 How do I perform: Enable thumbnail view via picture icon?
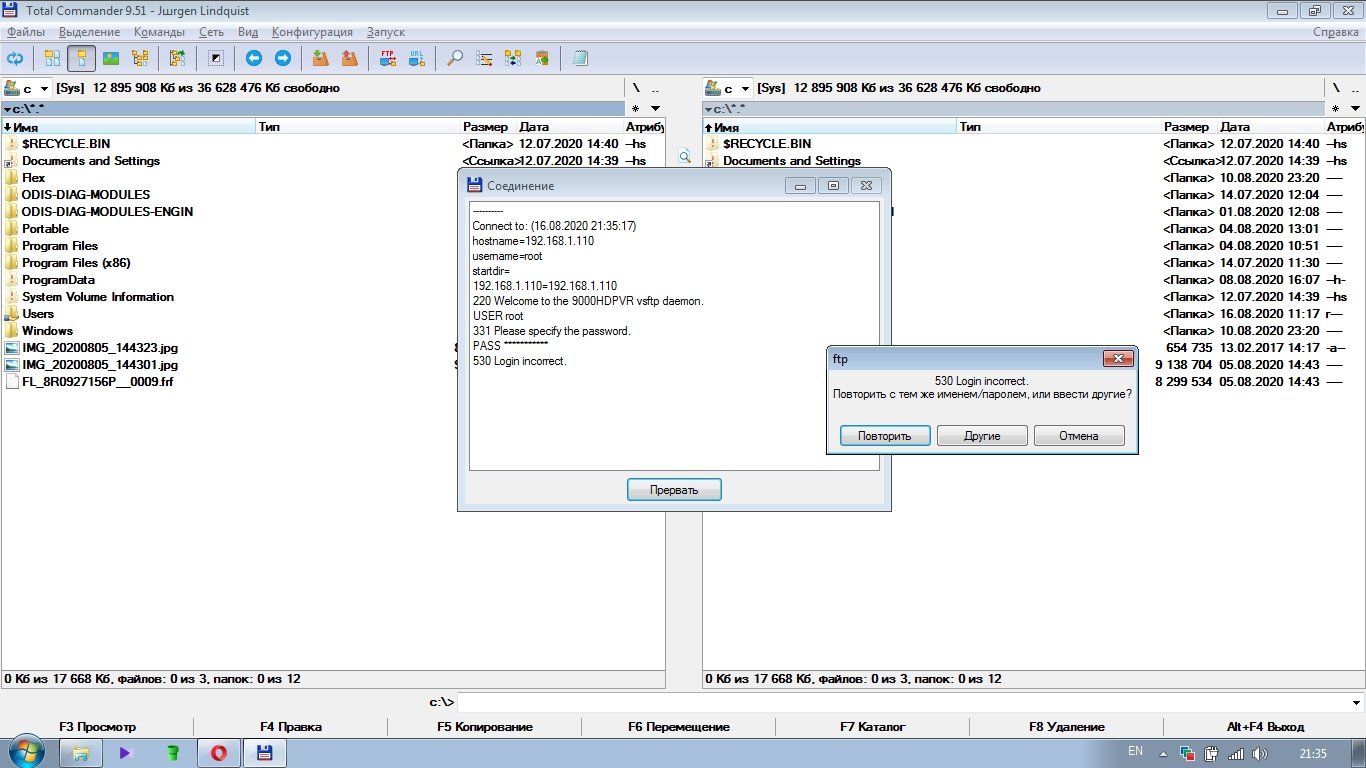[111, 58]
